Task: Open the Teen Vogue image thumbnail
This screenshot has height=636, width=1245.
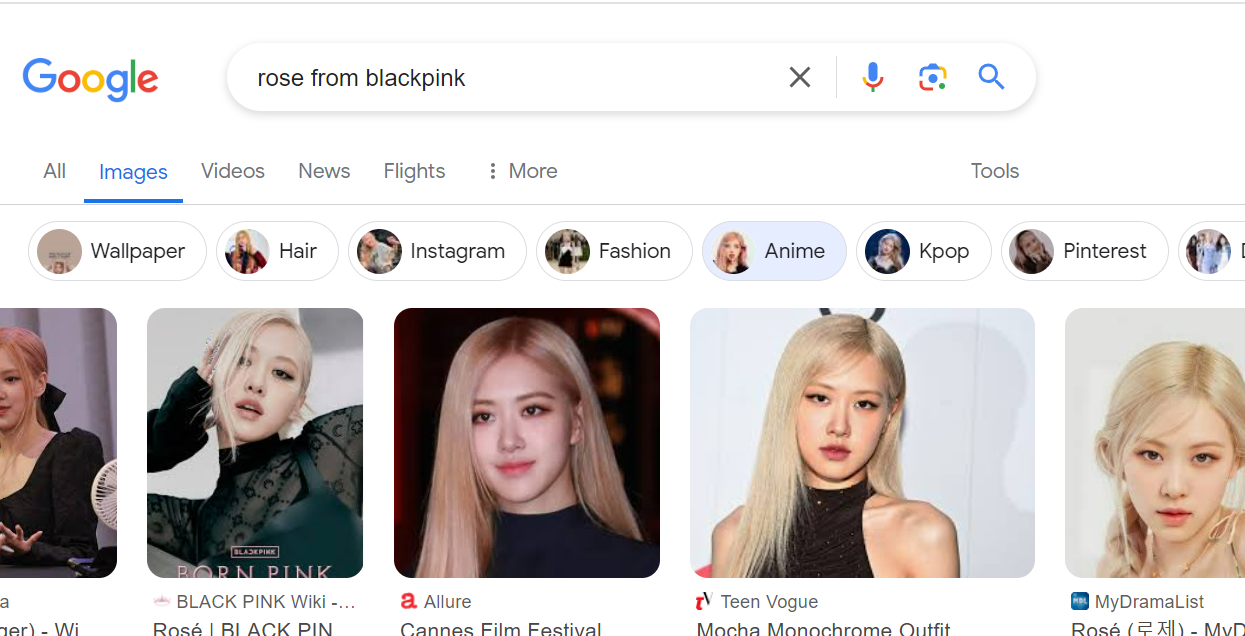Action: tap(862, 443)
